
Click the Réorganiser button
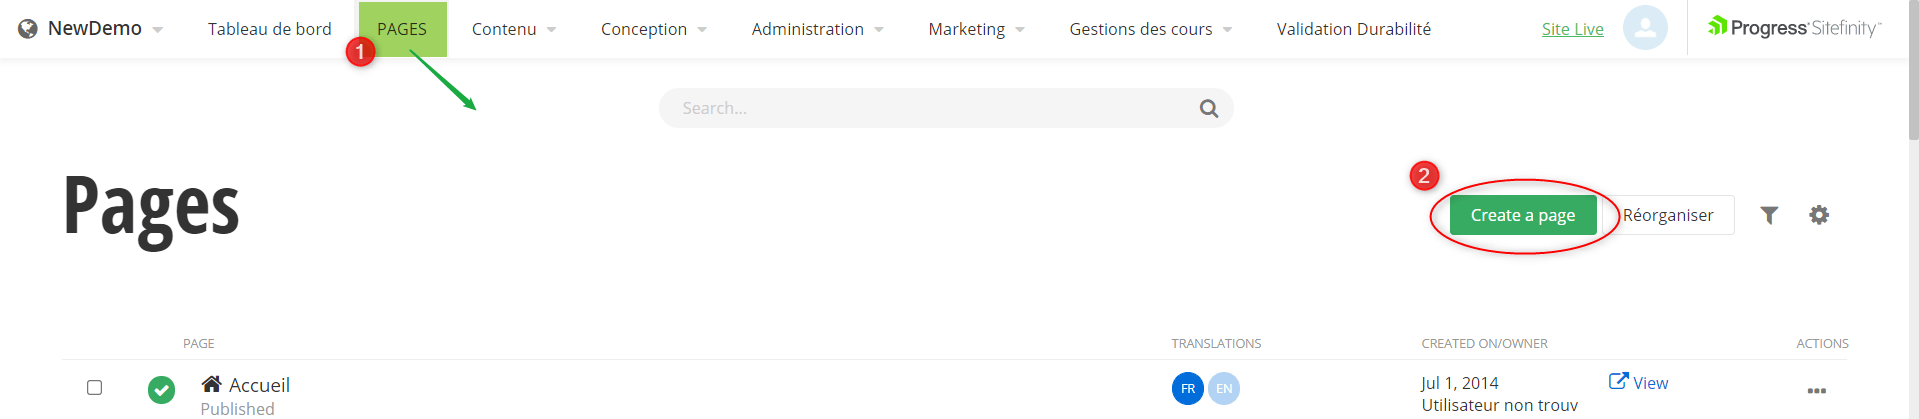(1668, 215)
